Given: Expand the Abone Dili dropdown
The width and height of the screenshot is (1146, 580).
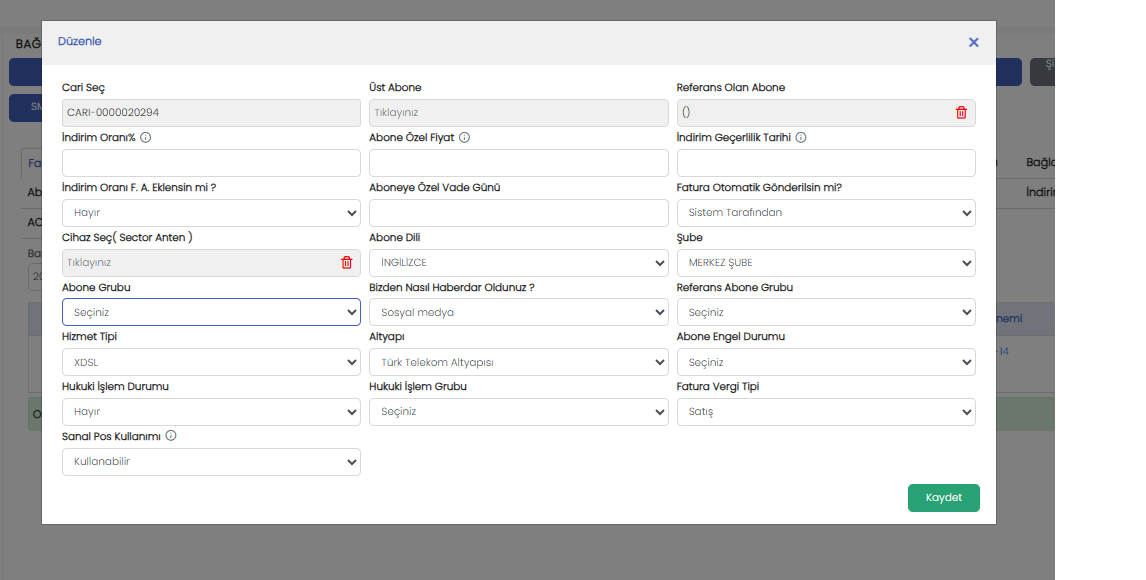Looking at the screenshot, I should tap(518, 263).
